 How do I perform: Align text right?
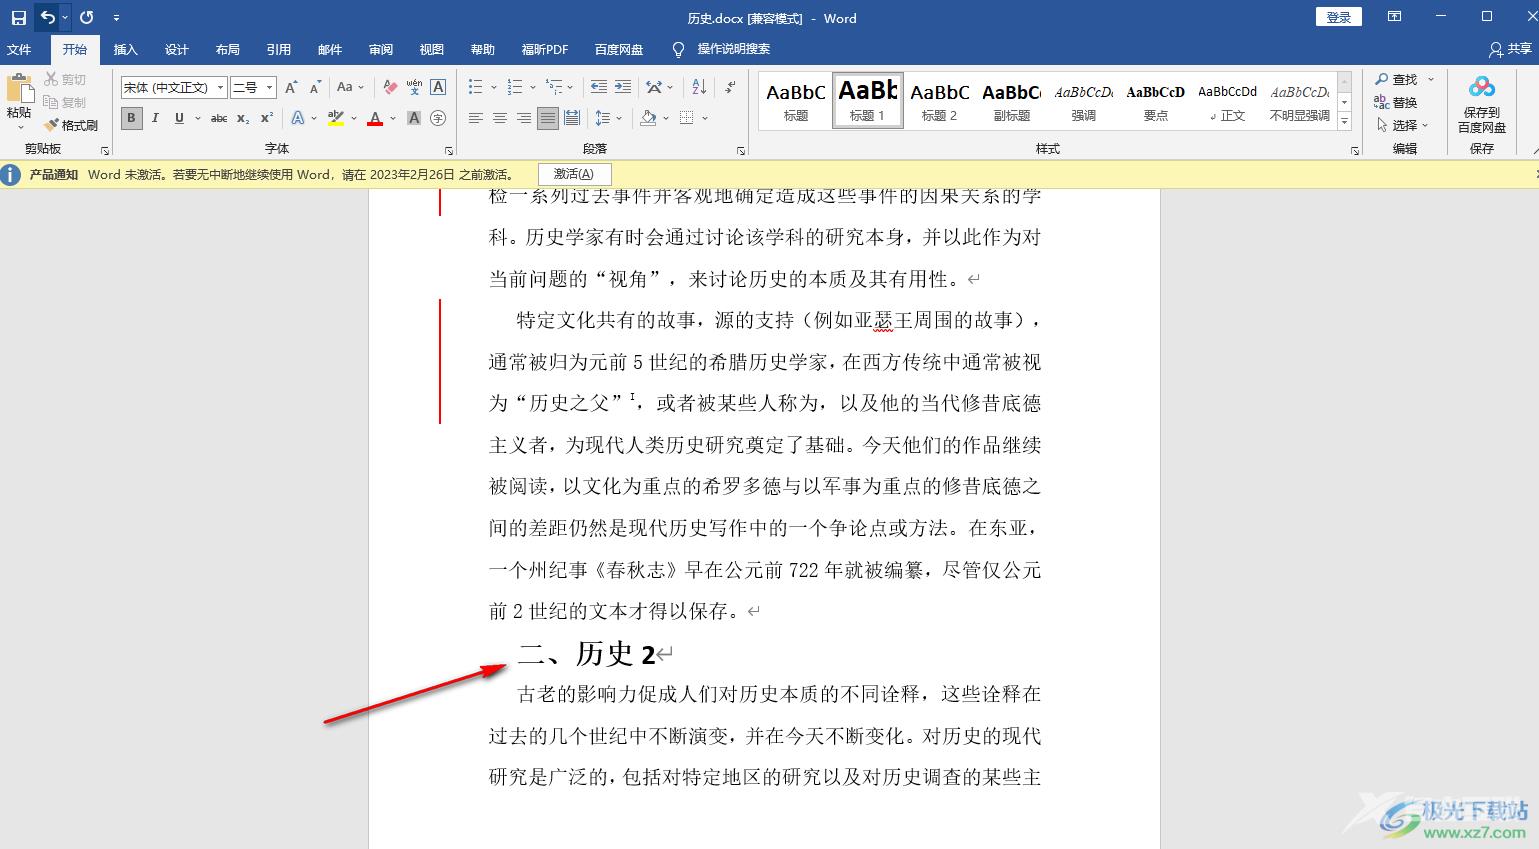coord(523,118)
